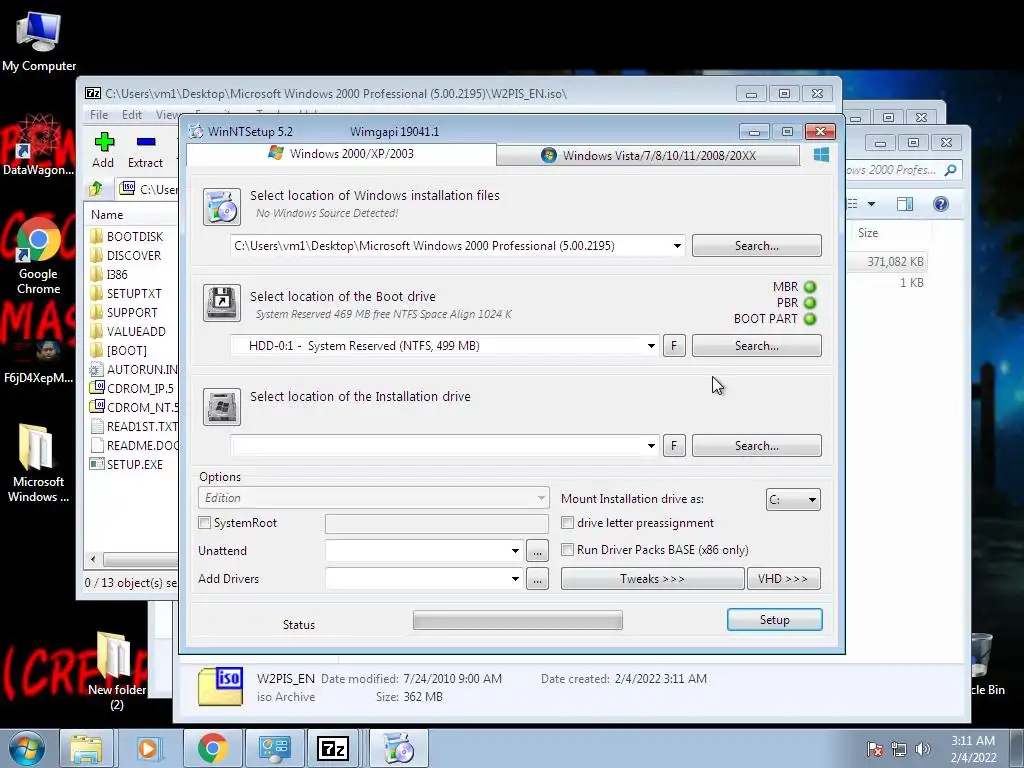
Task: Click Search next to the Installation drive
Action: click(757, 446)
